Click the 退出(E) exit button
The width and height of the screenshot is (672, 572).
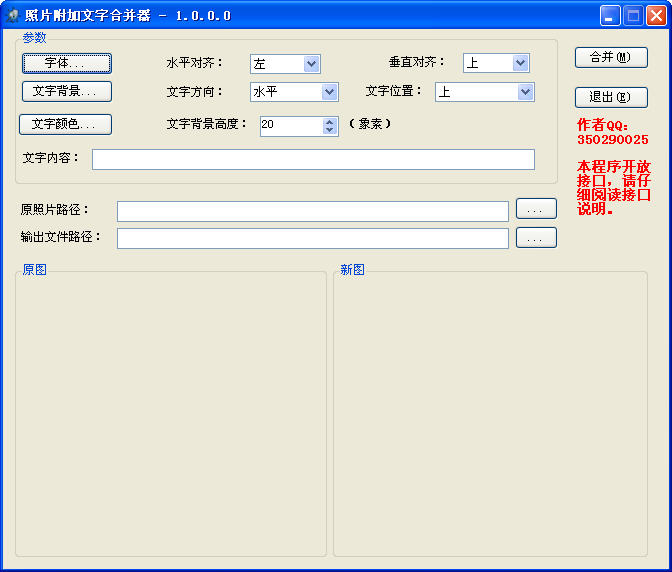[611, 97]
